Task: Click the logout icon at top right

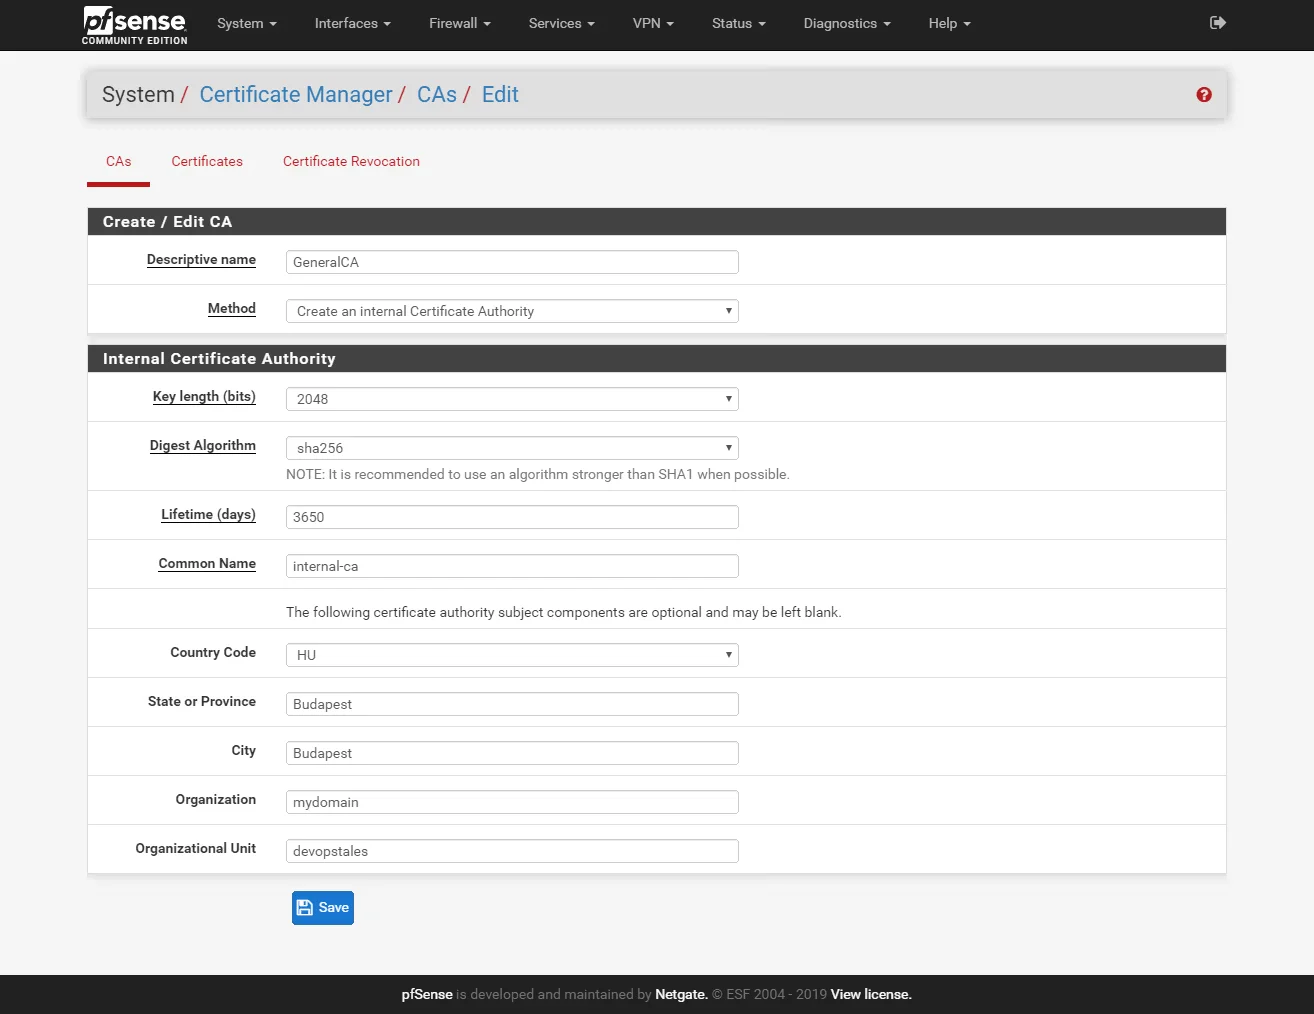Action: 1218,21
